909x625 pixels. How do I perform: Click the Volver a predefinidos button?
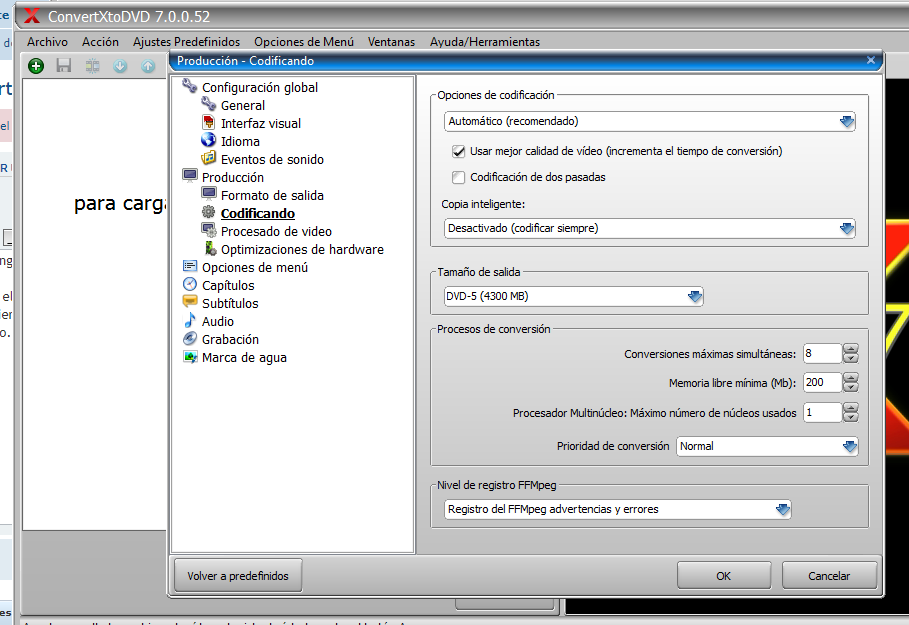click(238, 576)
